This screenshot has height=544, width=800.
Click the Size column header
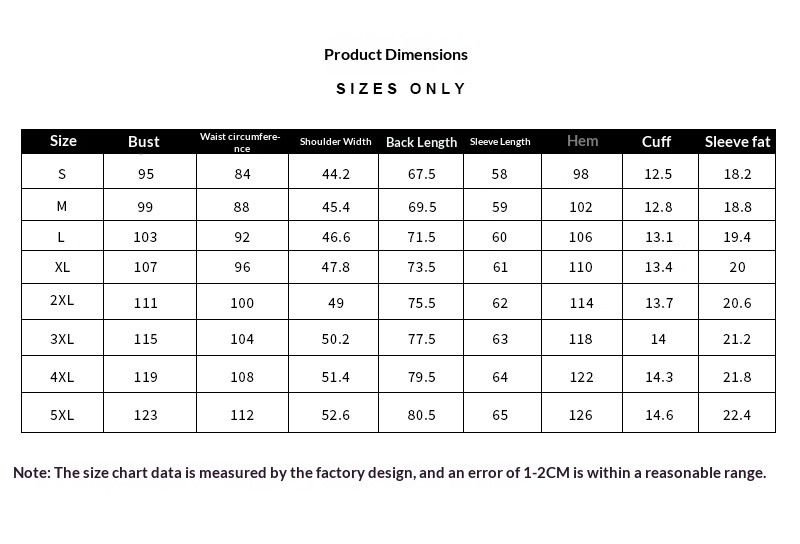pos(63,141)
